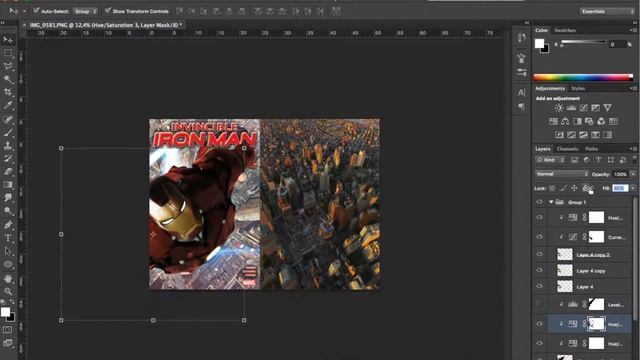Open the Color panel flyout menu
Image resolution: width=640 pixels, height=360 pixels.
[633, 30]
